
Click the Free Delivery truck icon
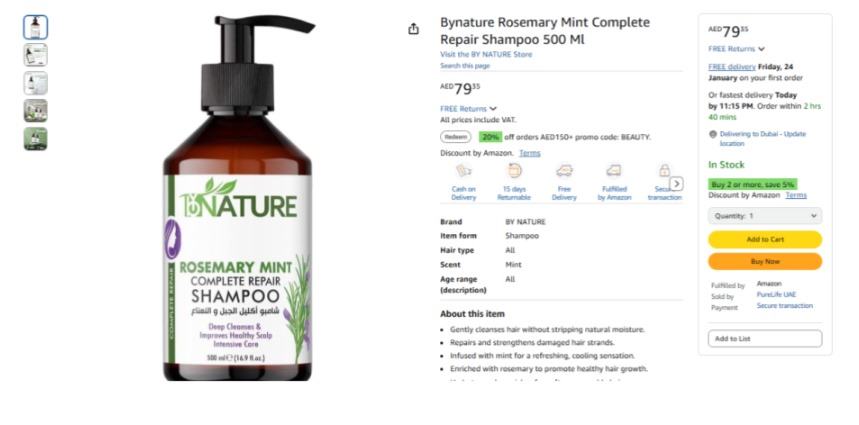tap(564, 171)
